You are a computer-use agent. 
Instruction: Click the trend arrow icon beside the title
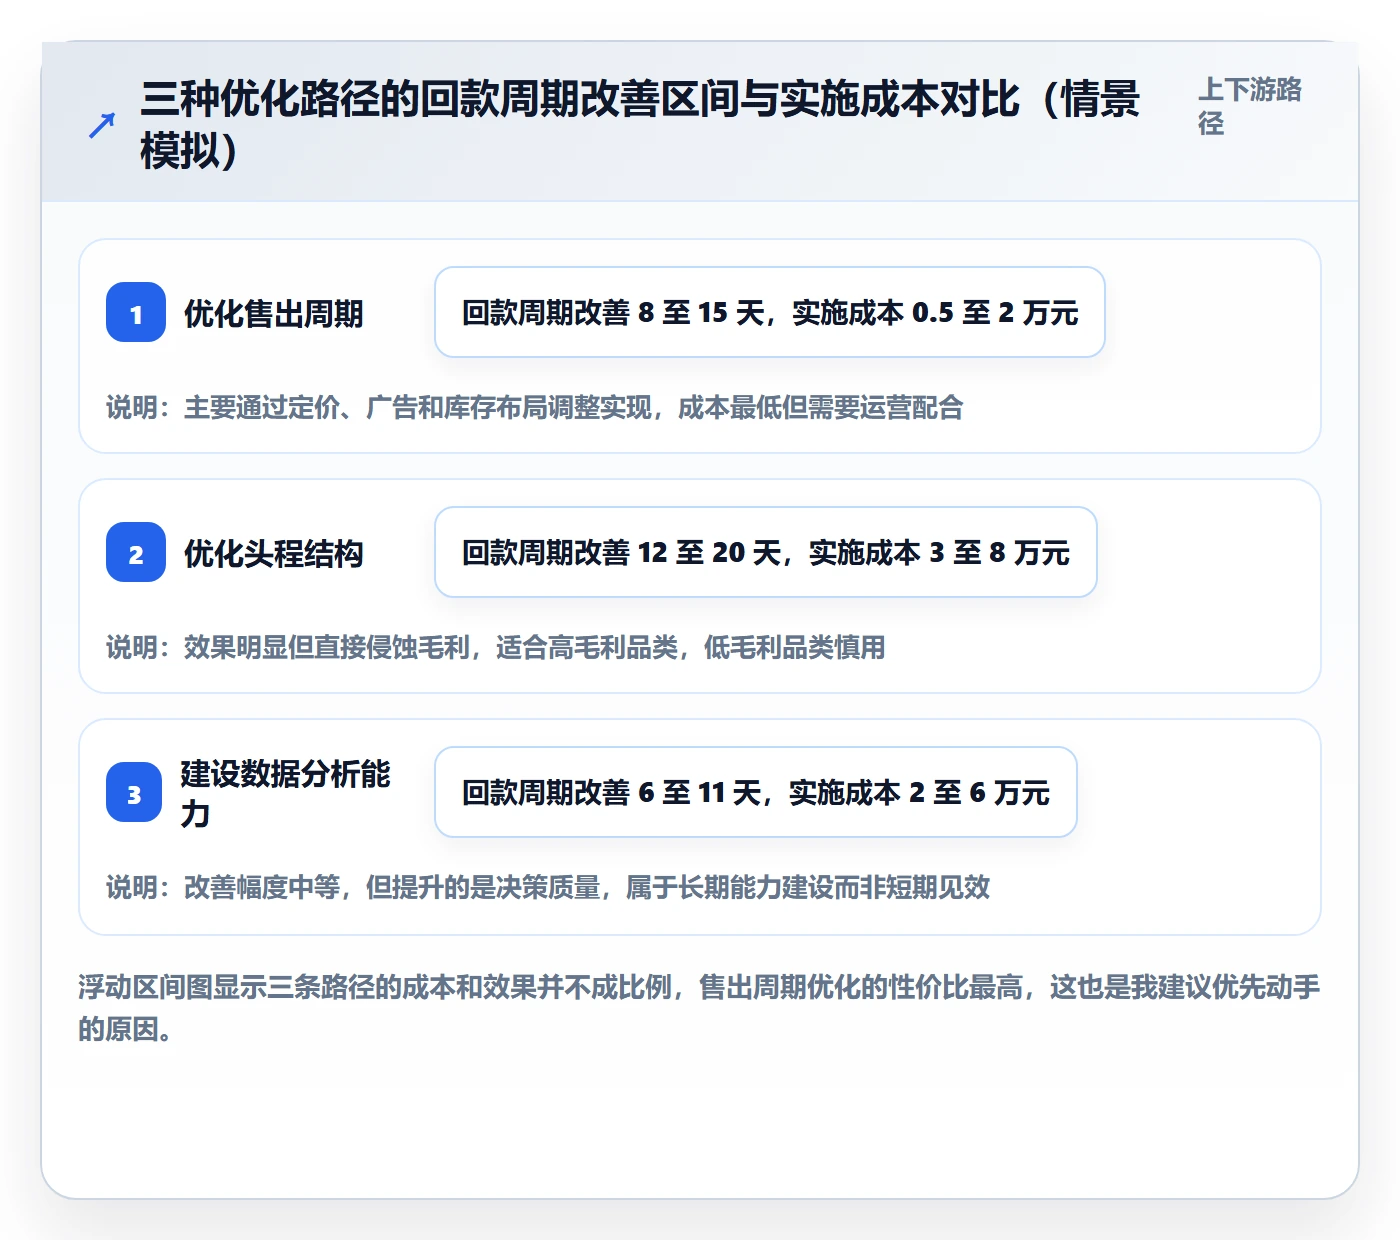click(102, 125)
